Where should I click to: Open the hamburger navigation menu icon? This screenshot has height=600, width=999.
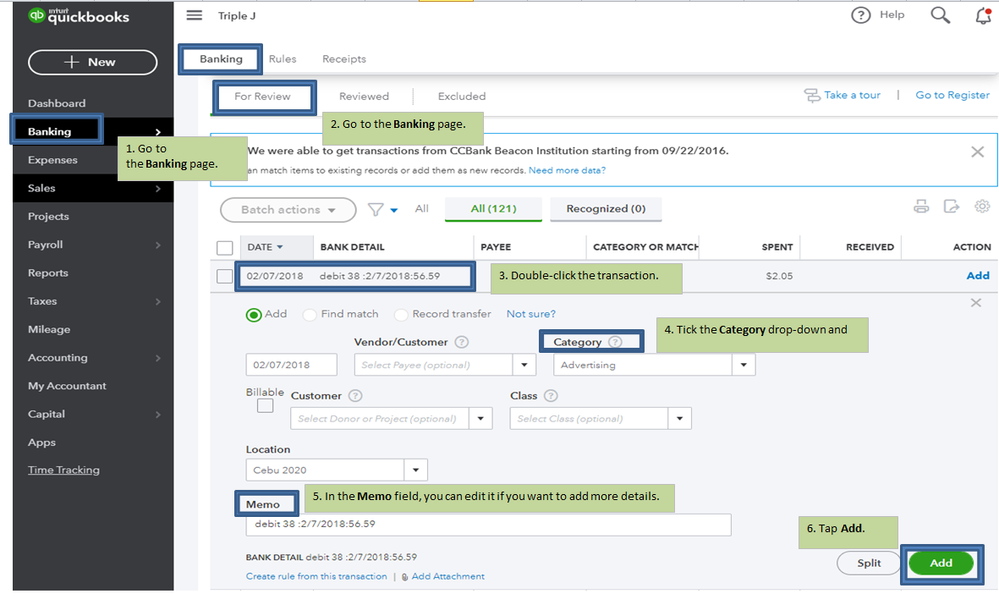point(194,15)
